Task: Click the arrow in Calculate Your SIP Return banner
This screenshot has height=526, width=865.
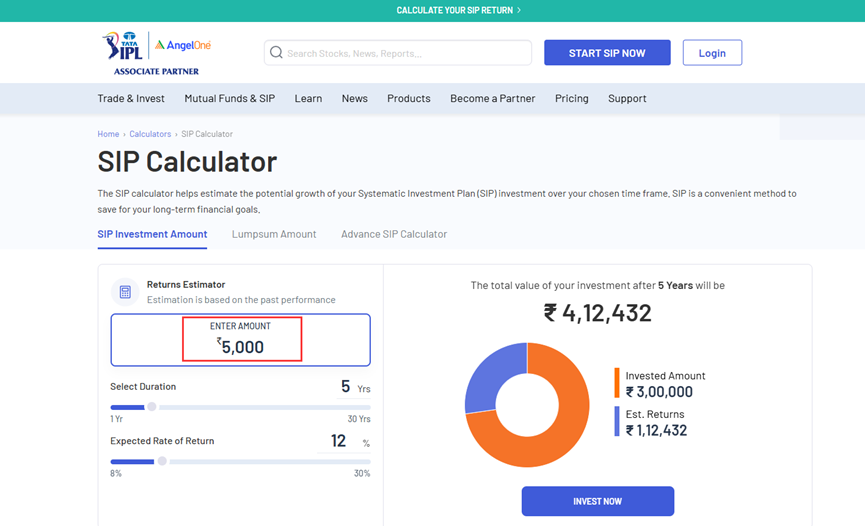Action: pos(519,10)
